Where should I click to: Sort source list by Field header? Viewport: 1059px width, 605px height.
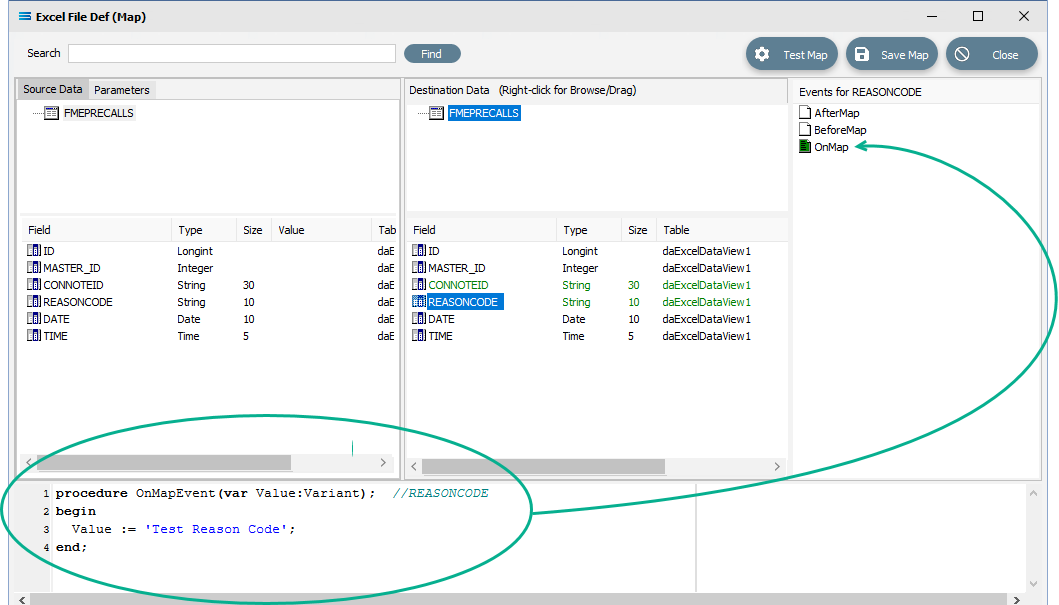(97, 230)
